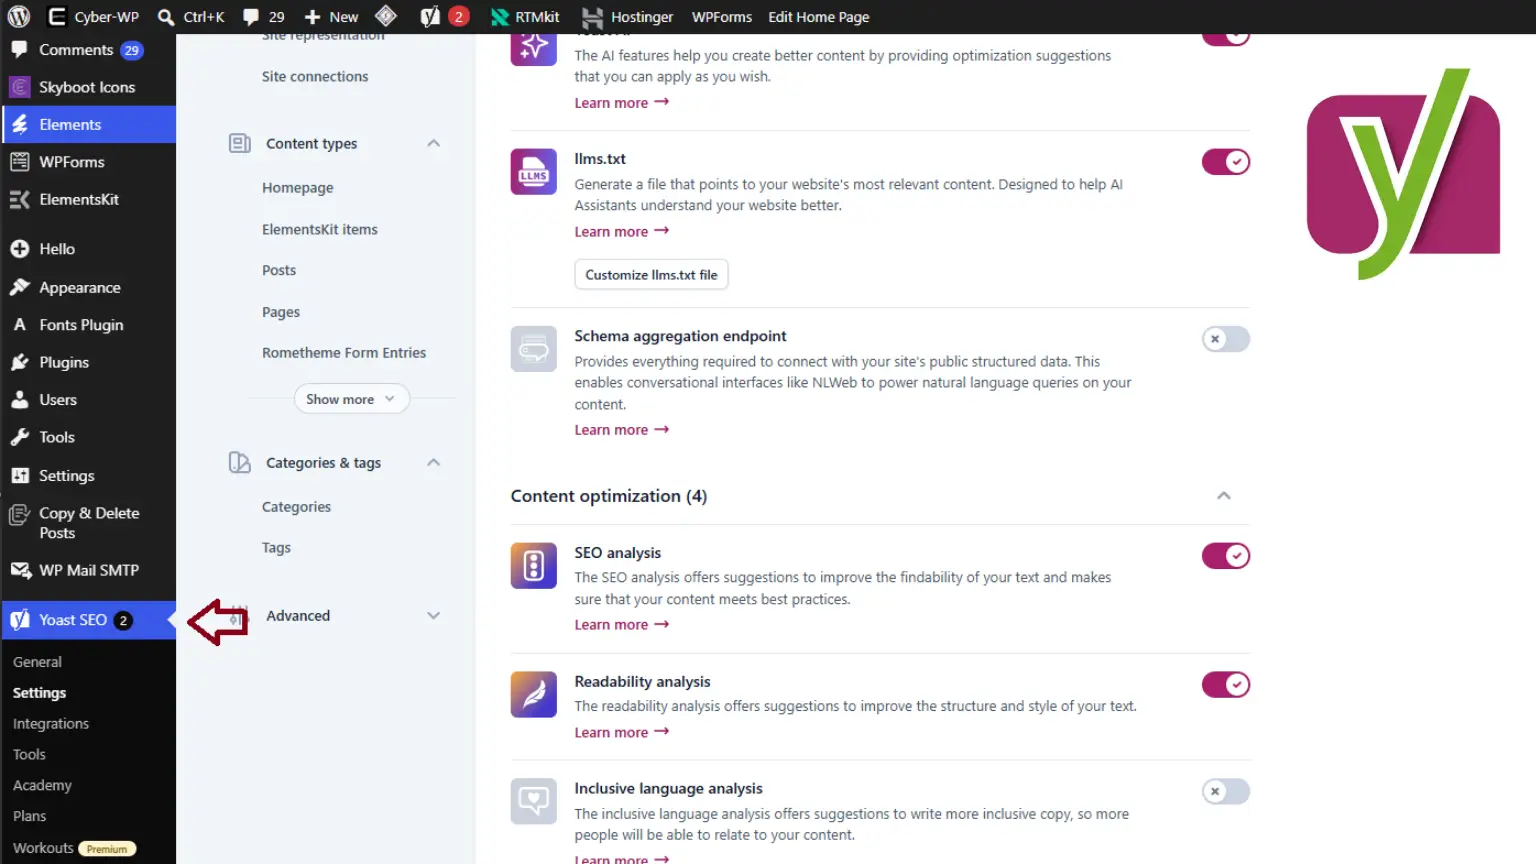Follow Learn more under llms.txt

[x=621, y=232]
